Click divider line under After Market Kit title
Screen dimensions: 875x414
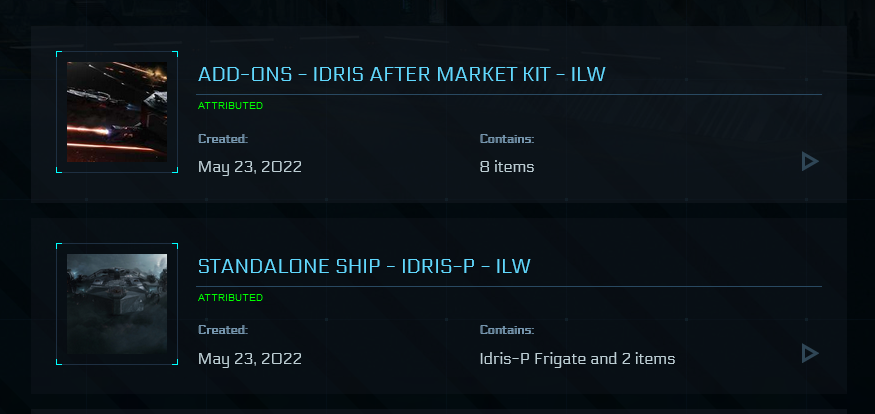(x=510, y=94)
